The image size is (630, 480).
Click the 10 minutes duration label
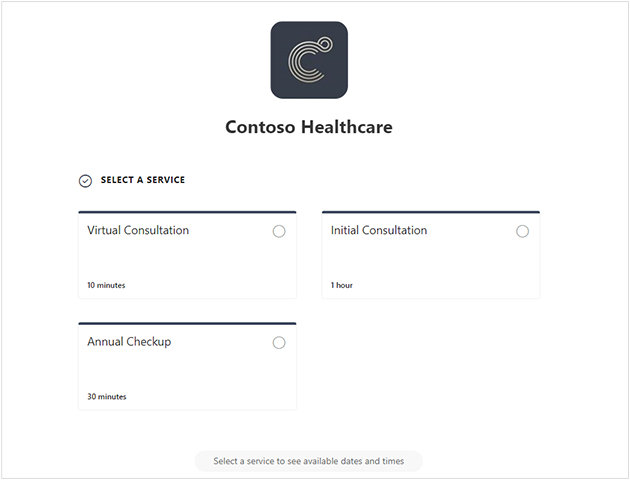point(106,285)
